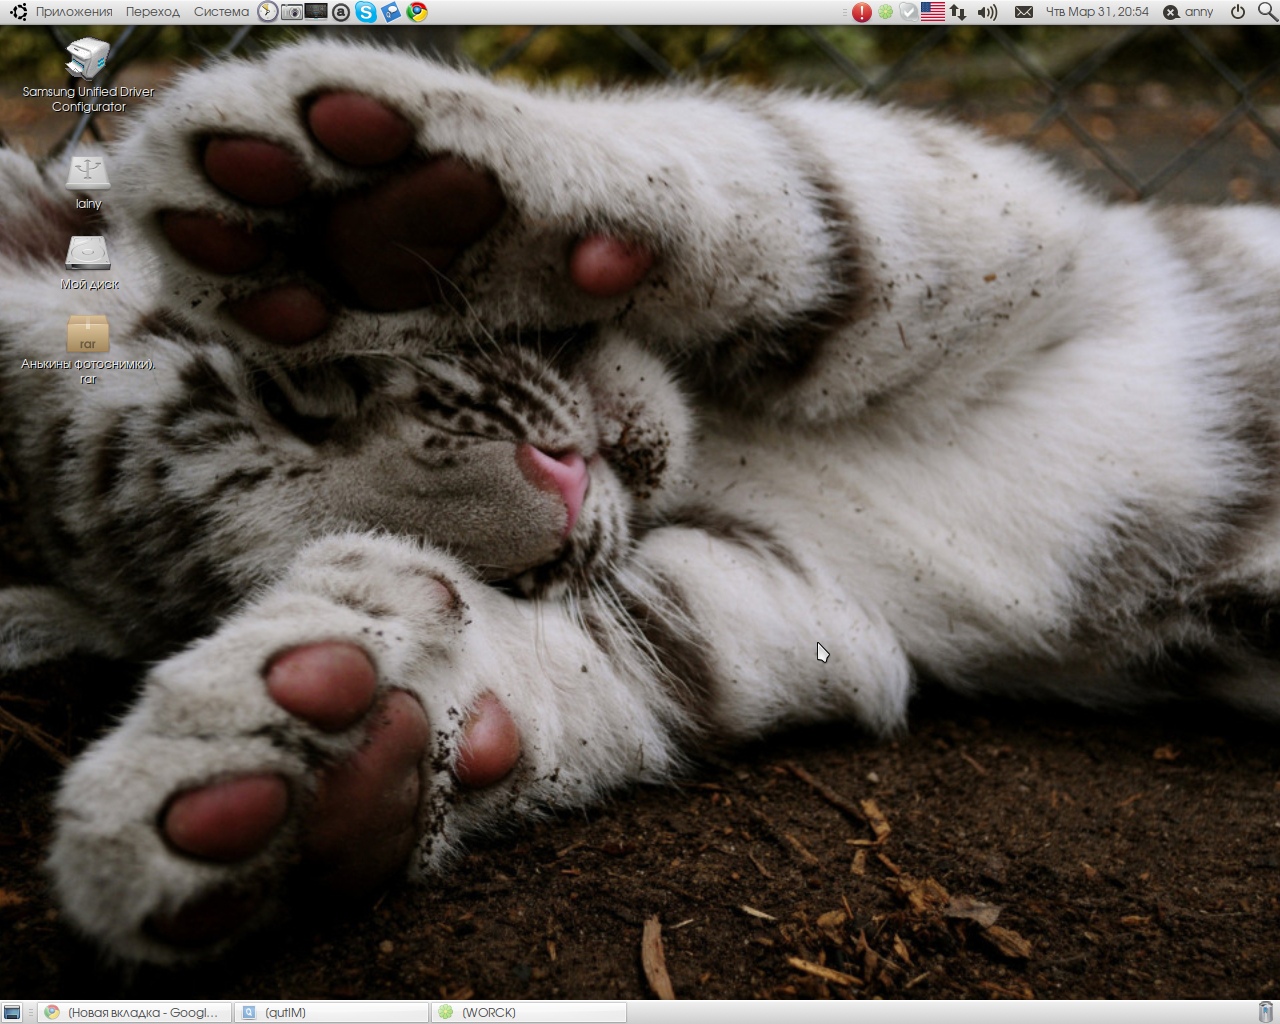
Task: Switch keyboard layout via US flag
Action: [x=933, y=12]
